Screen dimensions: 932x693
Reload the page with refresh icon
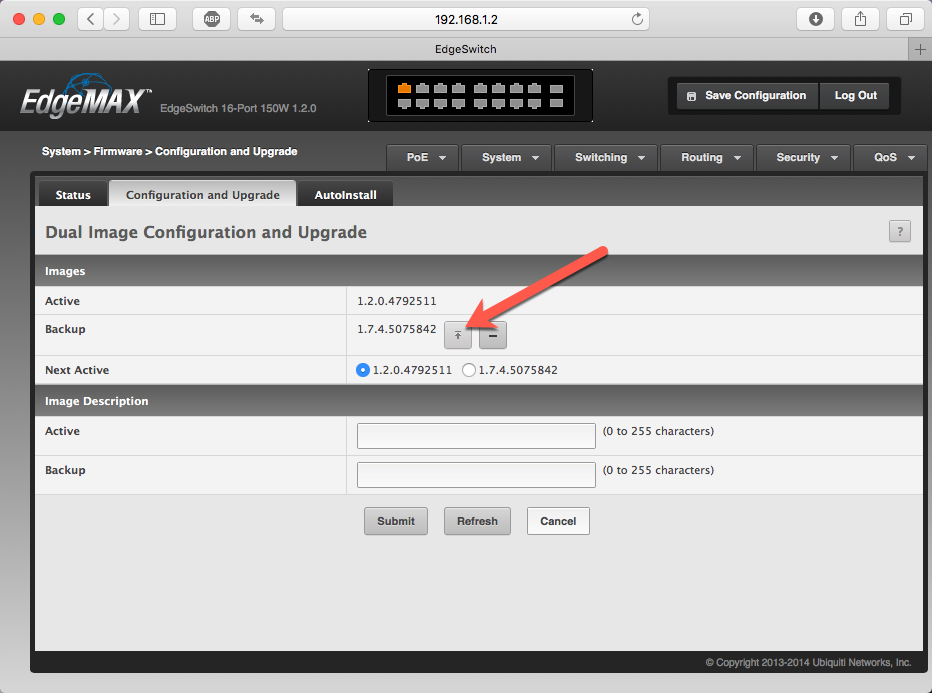pos(637,19)
